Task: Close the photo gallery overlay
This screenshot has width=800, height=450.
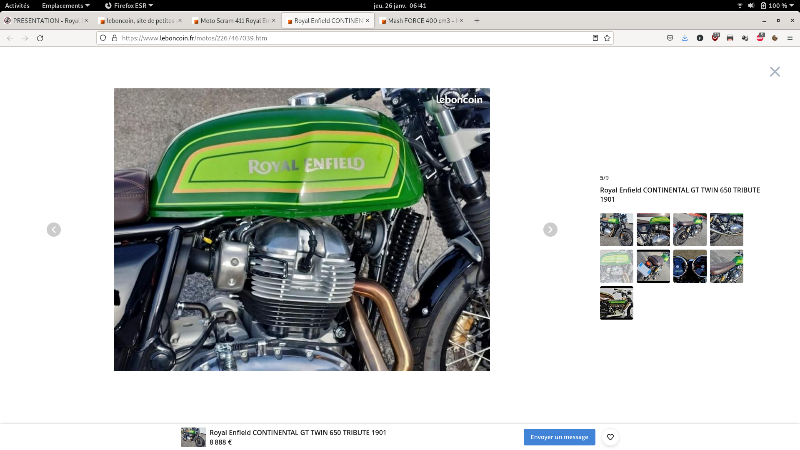Action: click(x=774, y=72)
